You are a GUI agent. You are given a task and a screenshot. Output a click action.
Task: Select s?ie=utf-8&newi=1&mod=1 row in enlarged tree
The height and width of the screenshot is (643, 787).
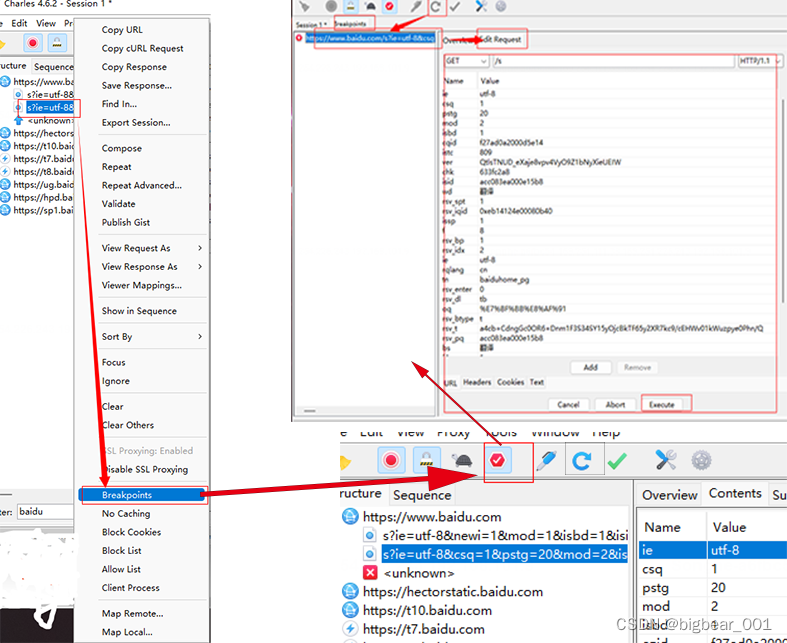click(504, 536)
